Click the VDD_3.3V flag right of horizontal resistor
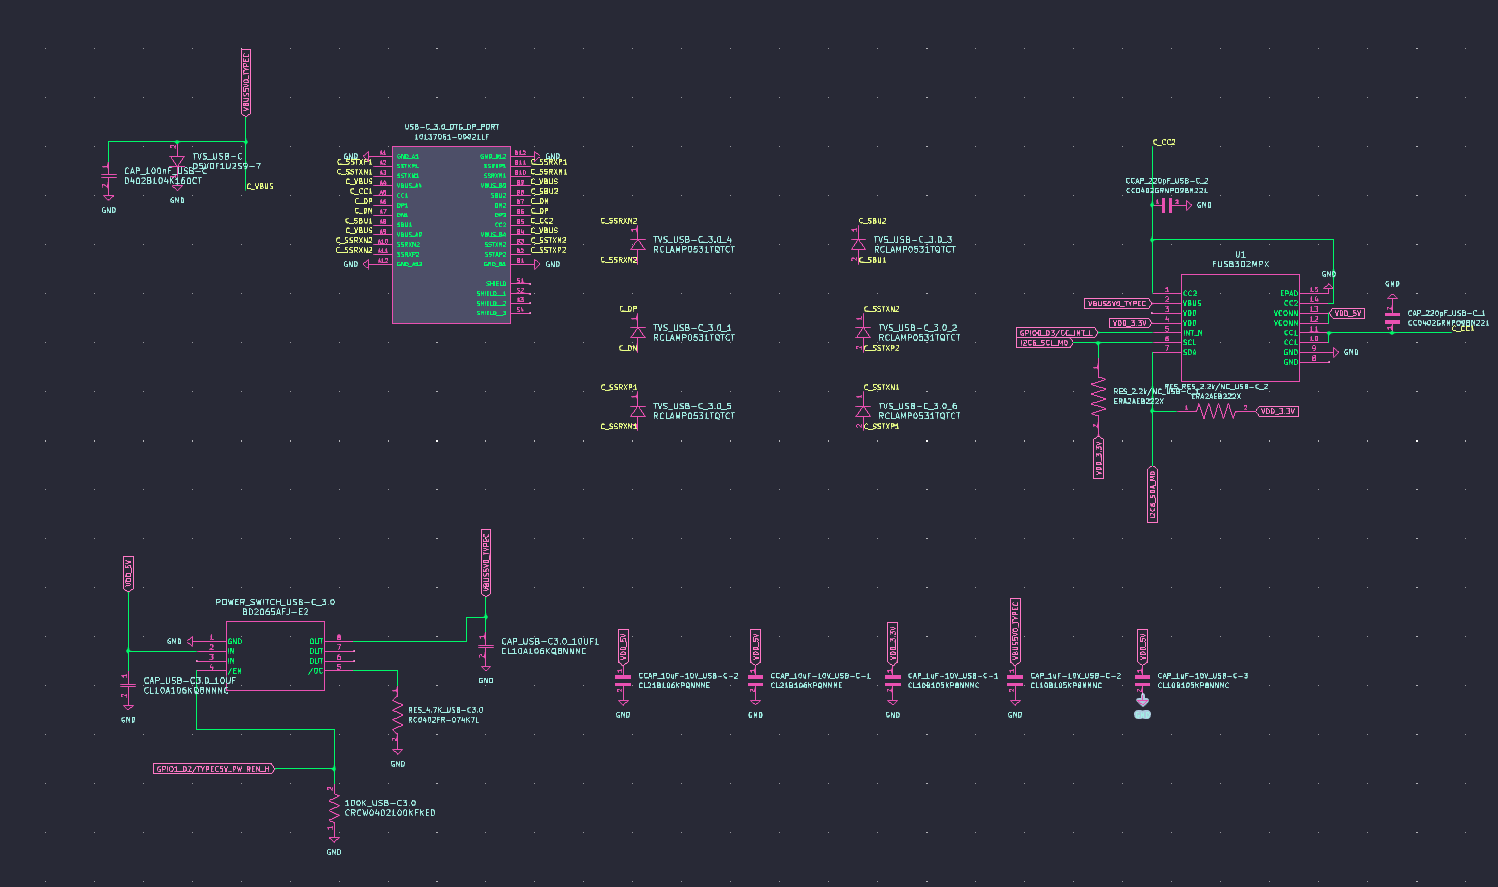Viewport: 1498px width, 887px height. pyautogui.click(x=1277, y=411)
